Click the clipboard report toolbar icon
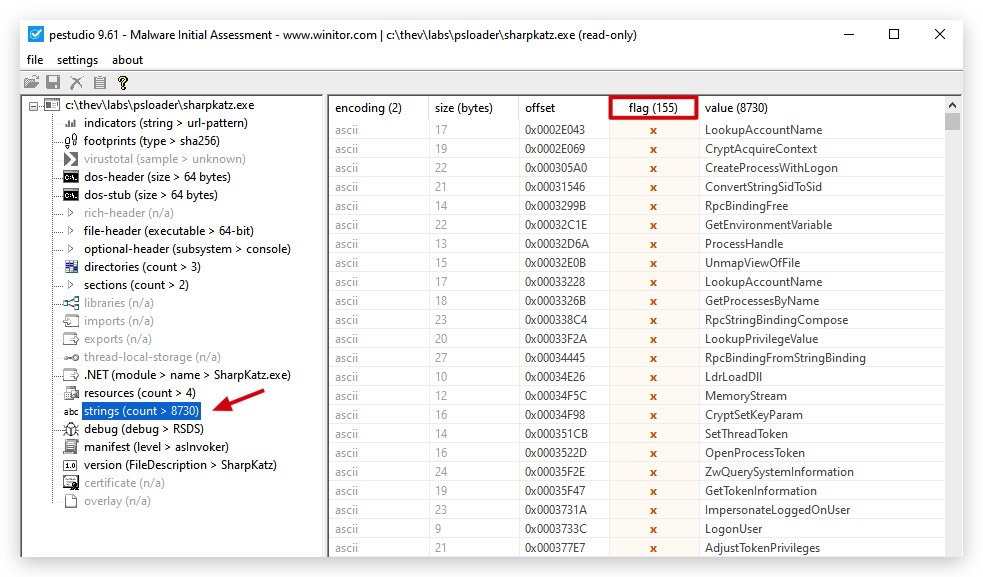983x577 pixels. click(100, 82)
